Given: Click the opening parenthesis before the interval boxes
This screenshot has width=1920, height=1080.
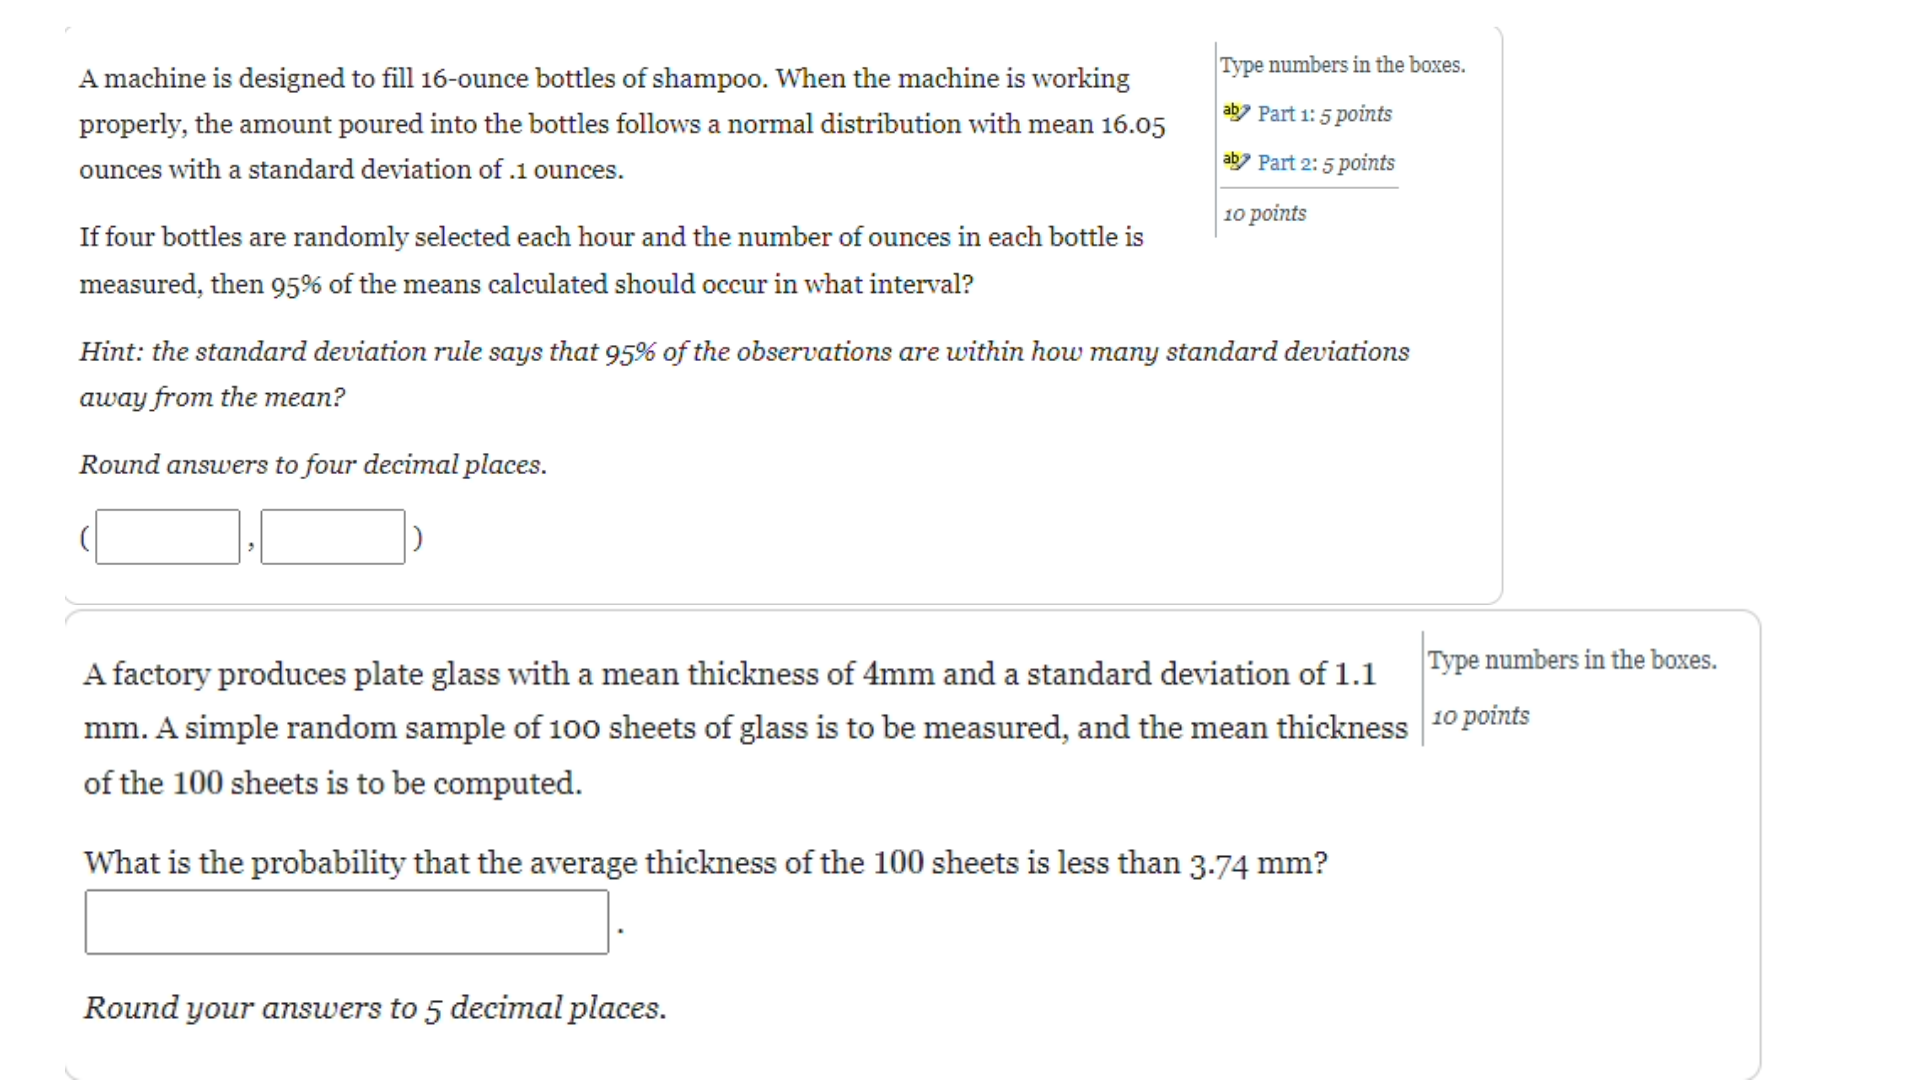Looking at the screenshot, I should click(85, 538).
